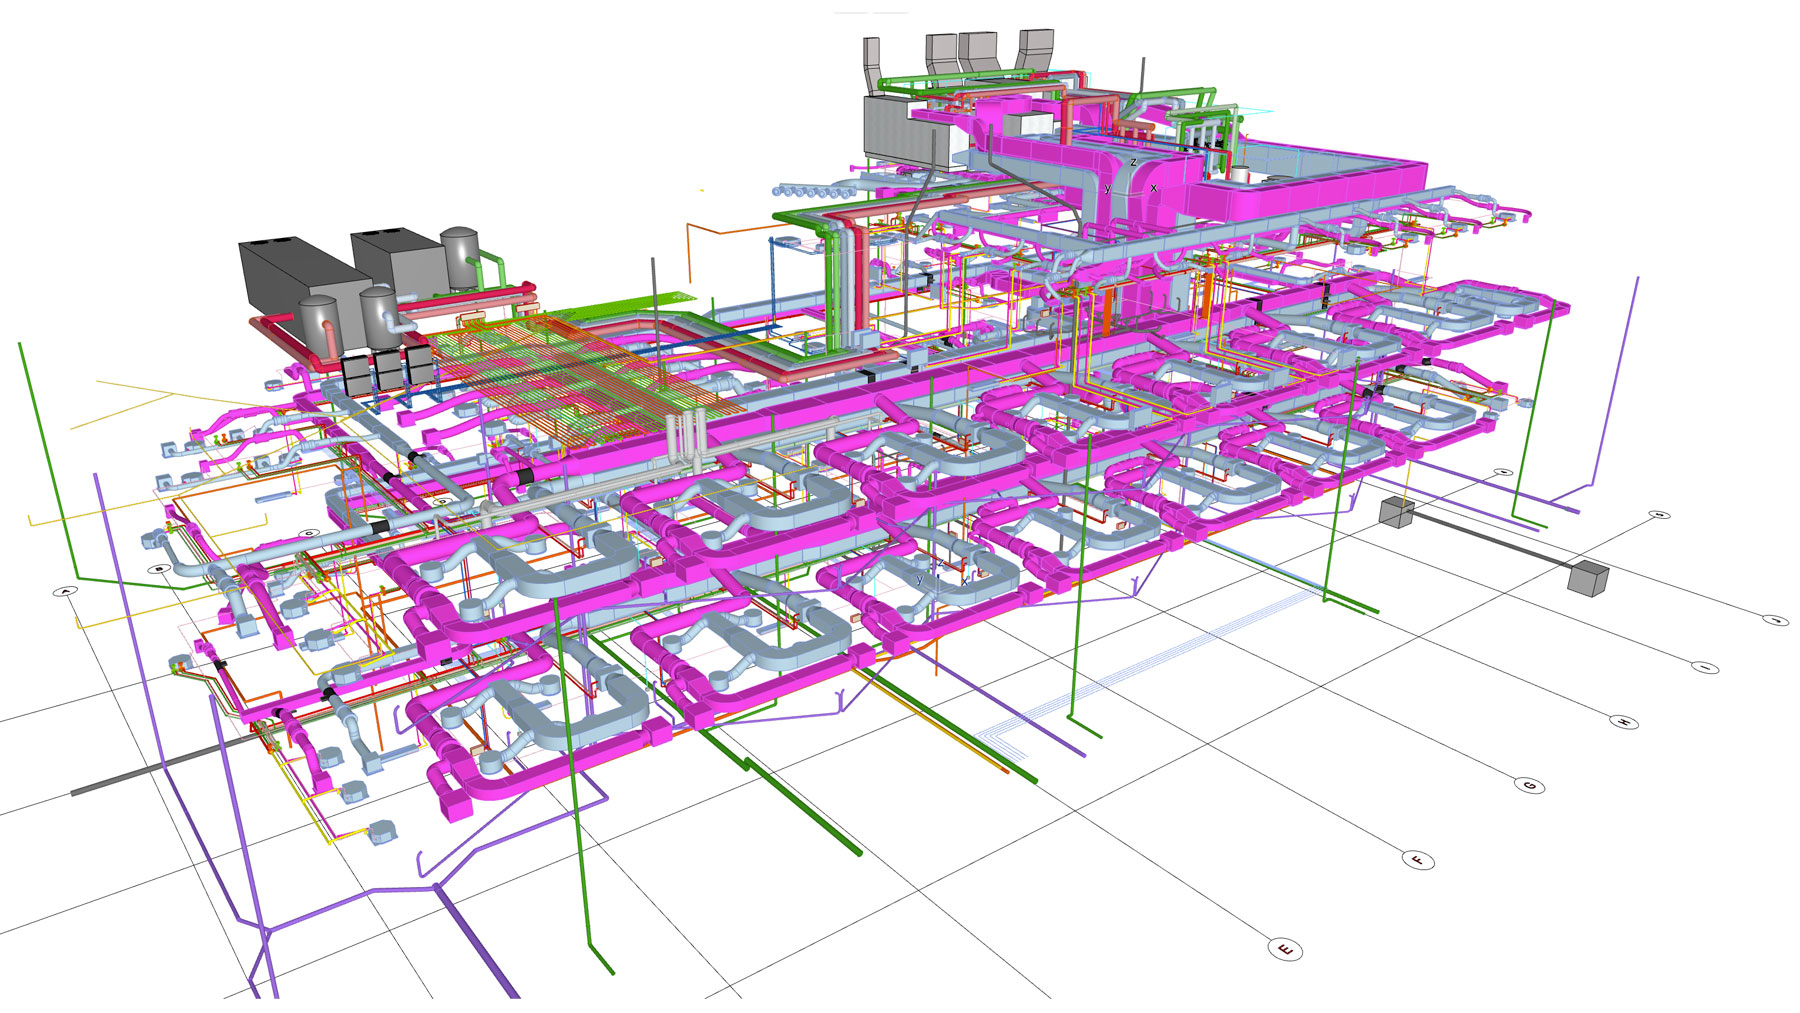Select the grid bubble F
The image size is (1800, 1013).
[x=1418, y=860]
